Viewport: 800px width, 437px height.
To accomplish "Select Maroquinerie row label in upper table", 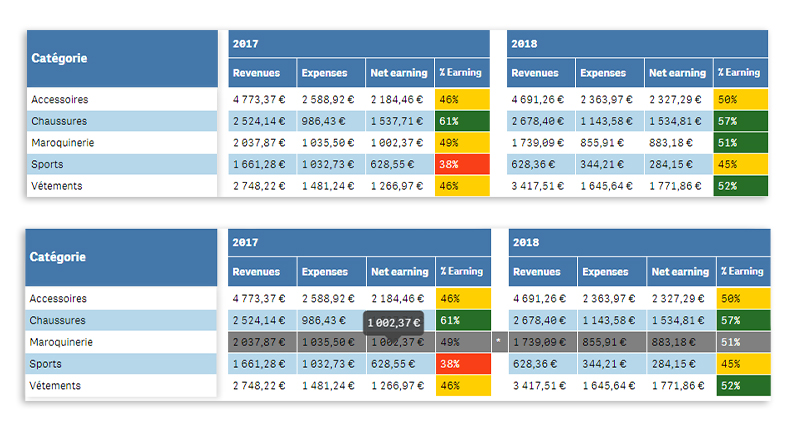I will 122,143.
